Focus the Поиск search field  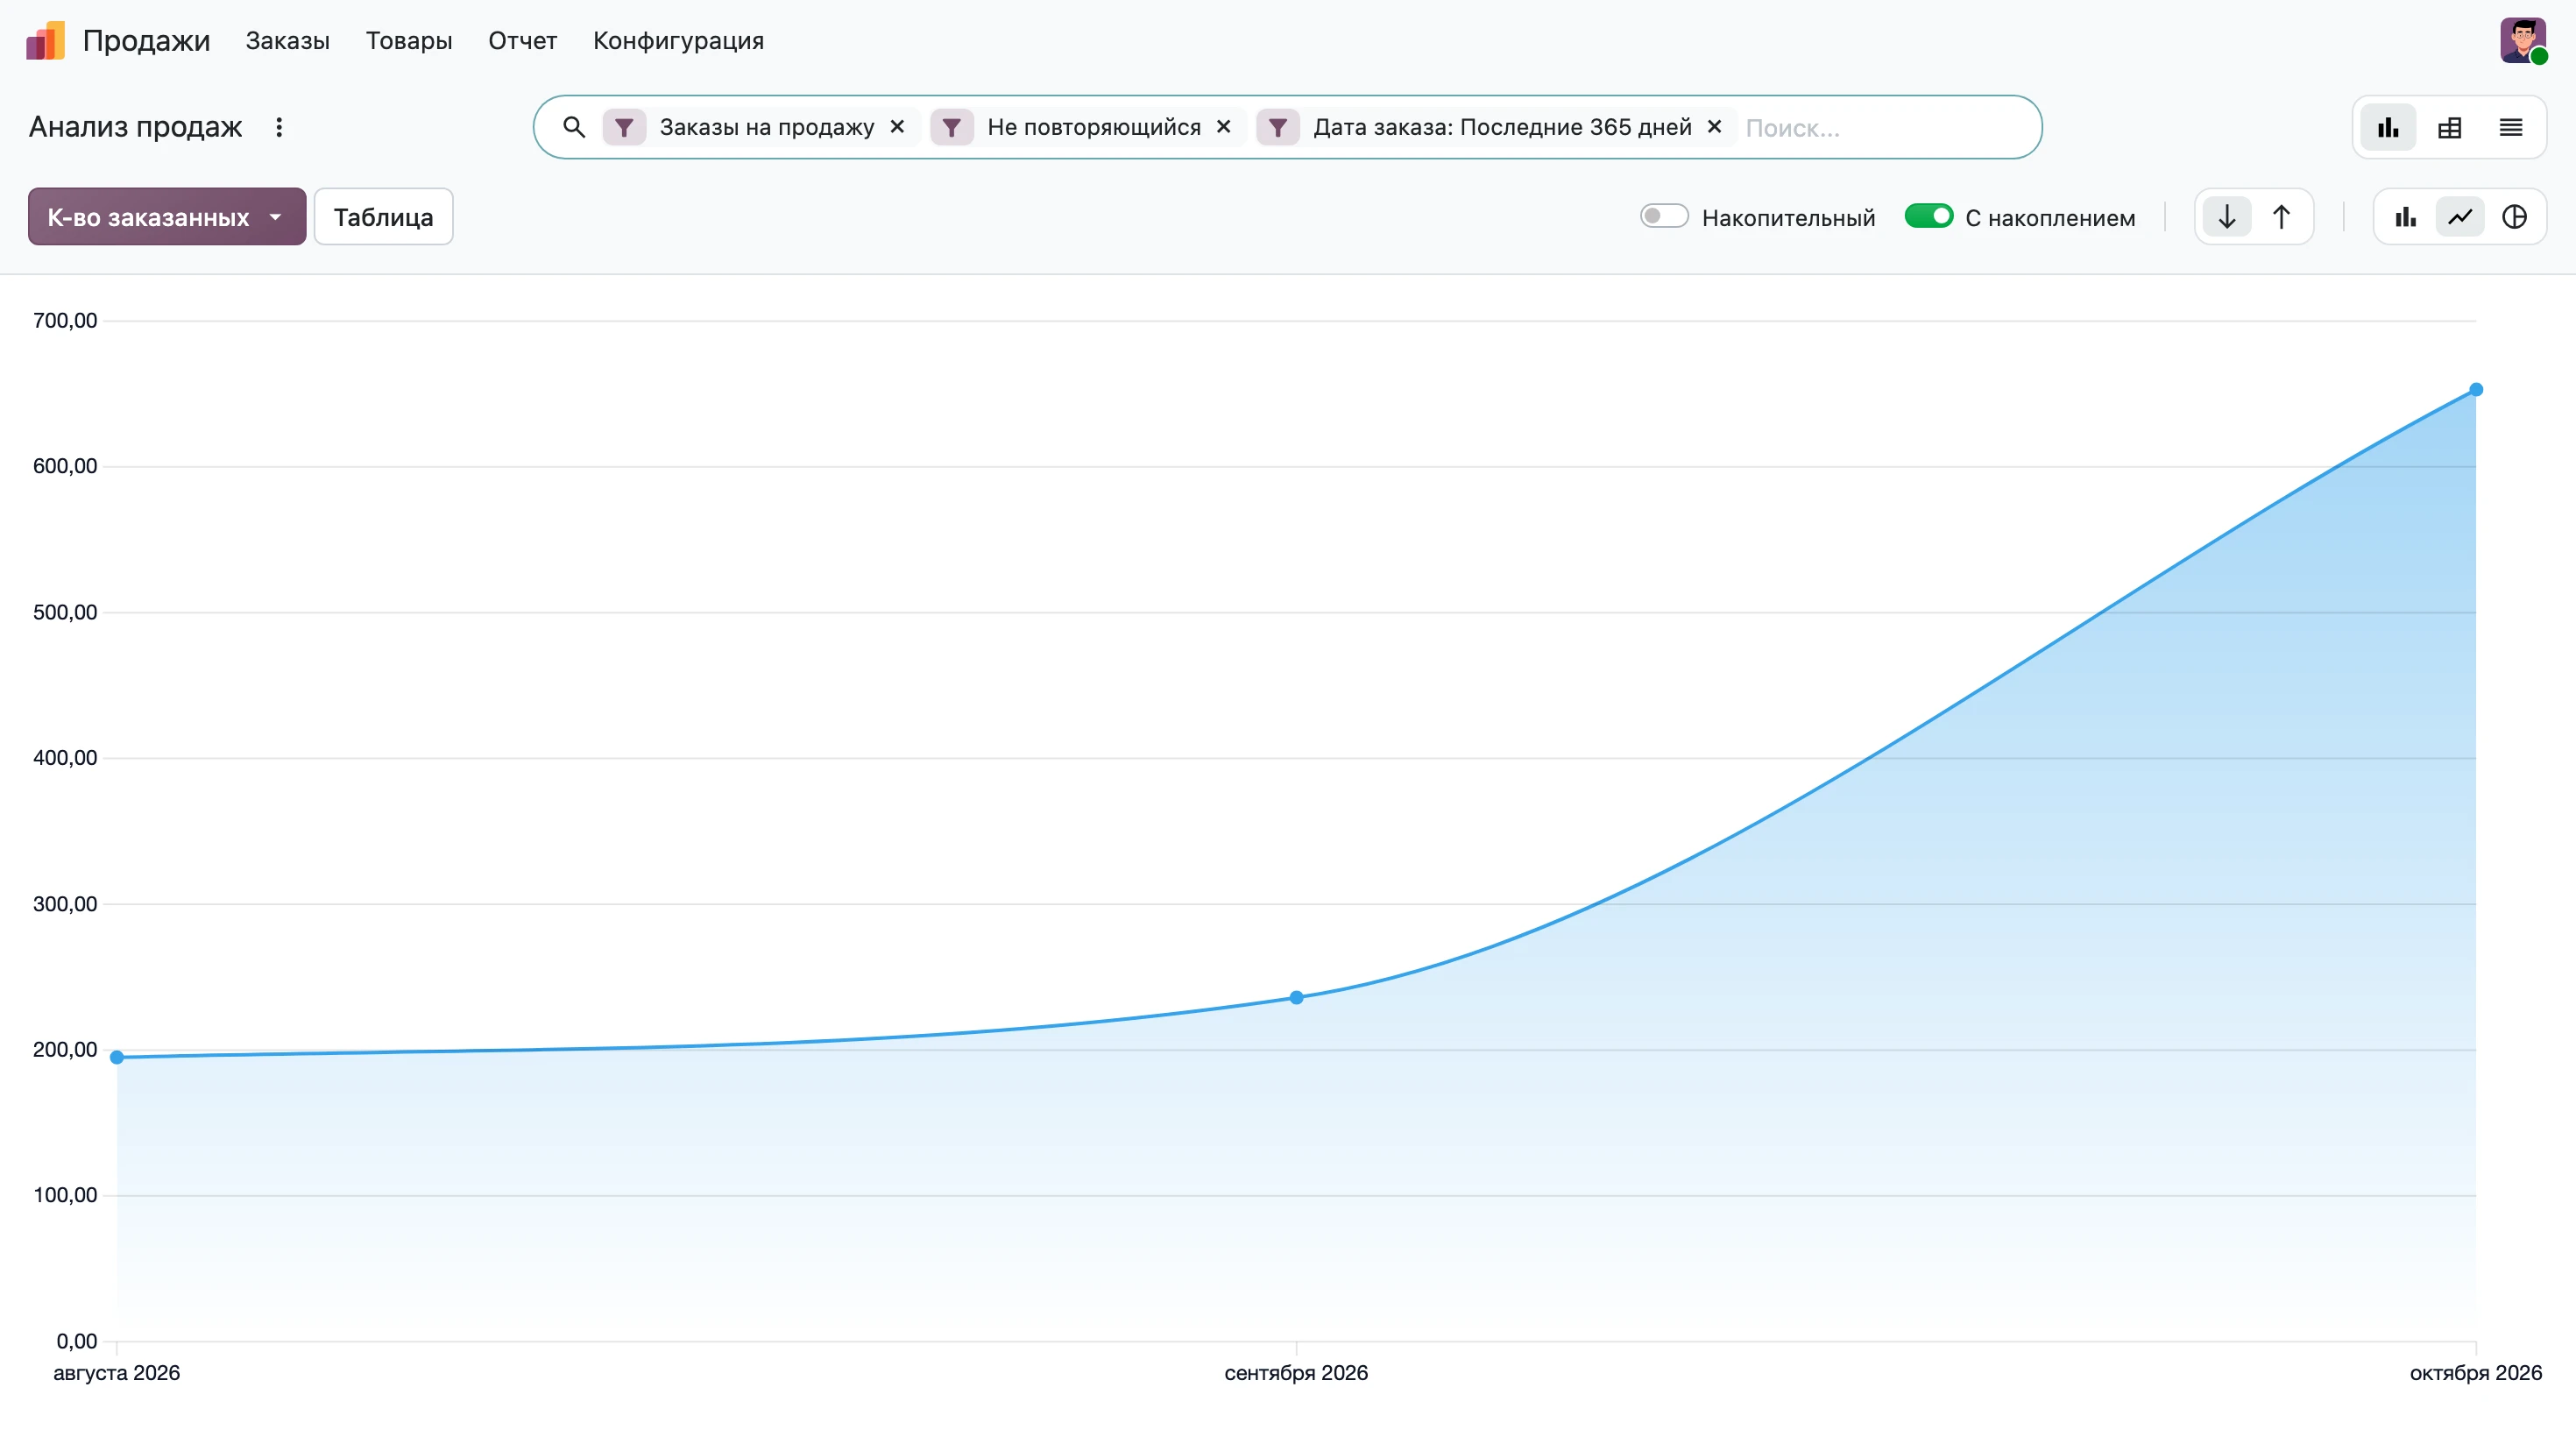click(1885, 128)
